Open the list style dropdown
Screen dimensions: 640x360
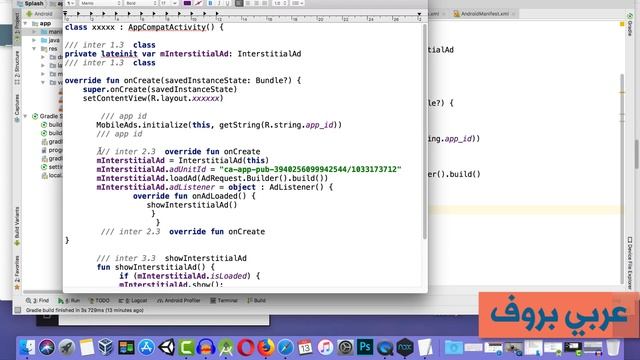tap(297, 3)
